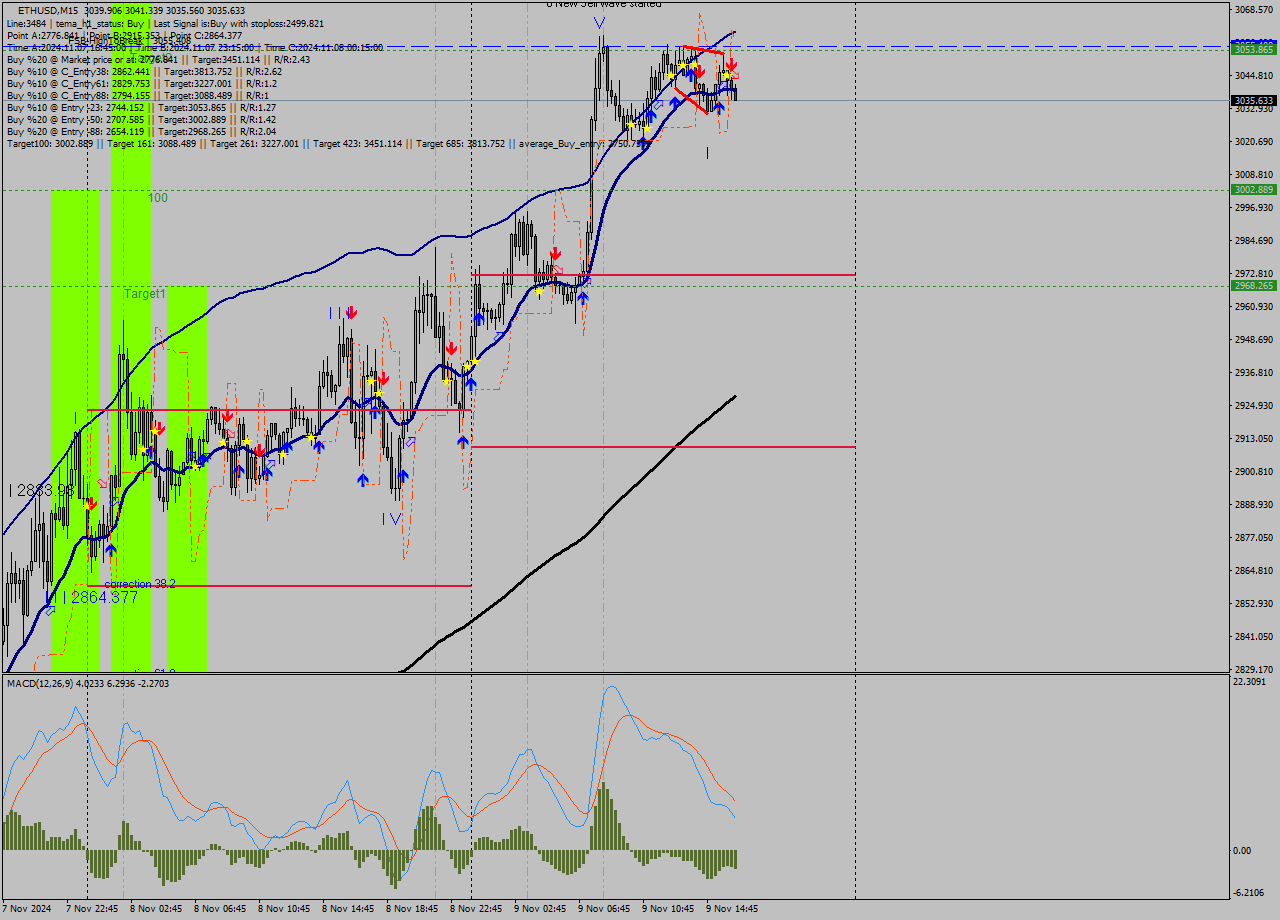Click the green 3053.865 price tag
Screen dimensions: 1280x920
[x=1253, y=49]
